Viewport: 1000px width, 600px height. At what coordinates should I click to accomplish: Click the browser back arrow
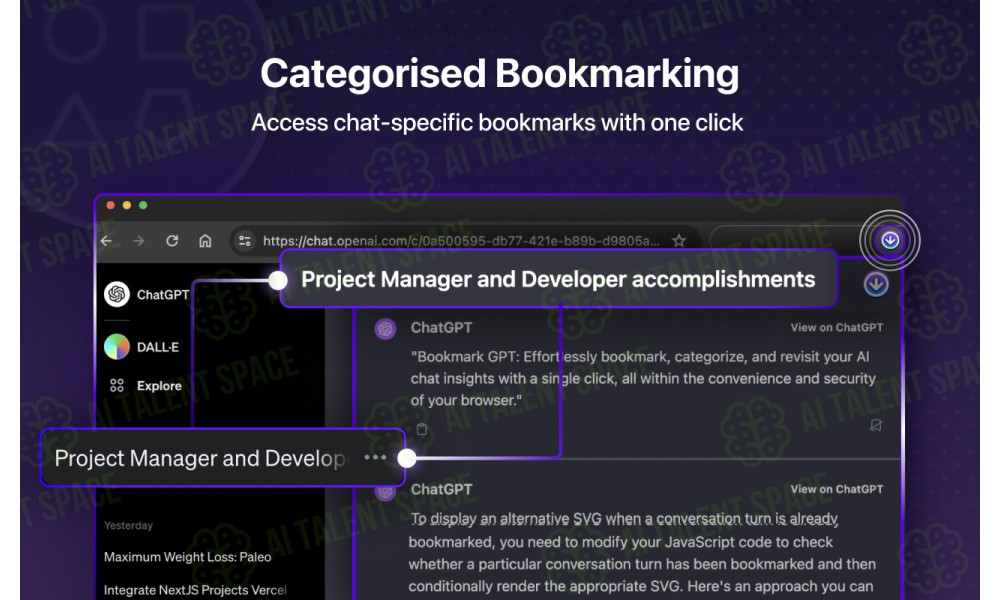[x=107, y=241]
